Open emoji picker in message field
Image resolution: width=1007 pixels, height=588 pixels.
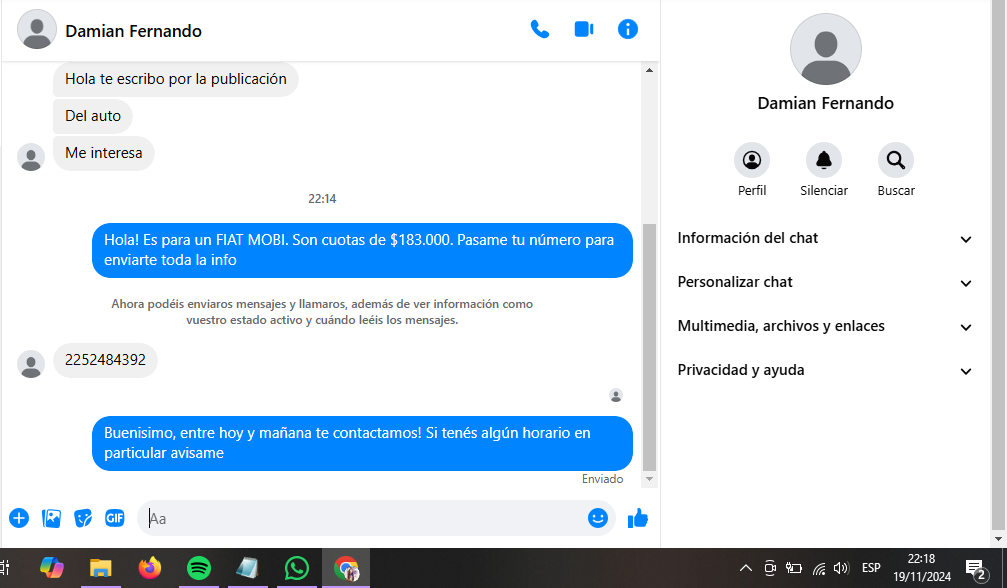point(598,518)
